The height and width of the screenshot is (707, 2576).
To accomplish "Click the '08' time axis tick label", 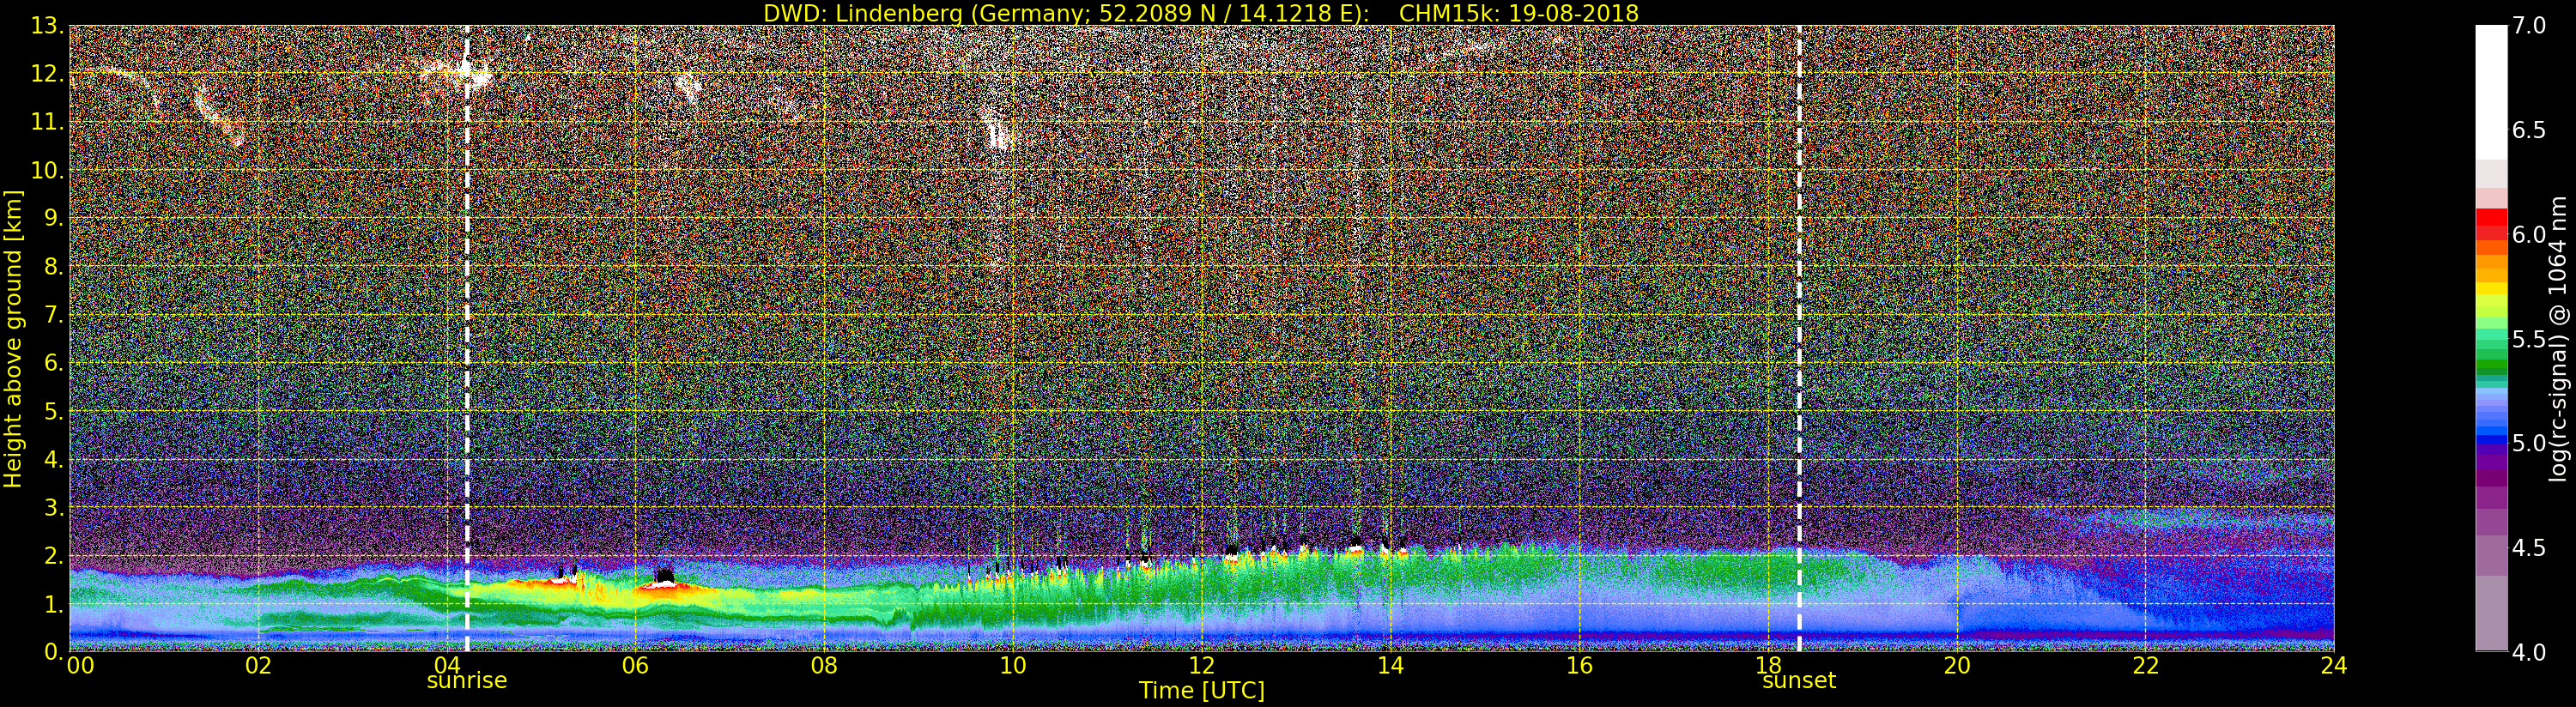I will coord(824,665).
